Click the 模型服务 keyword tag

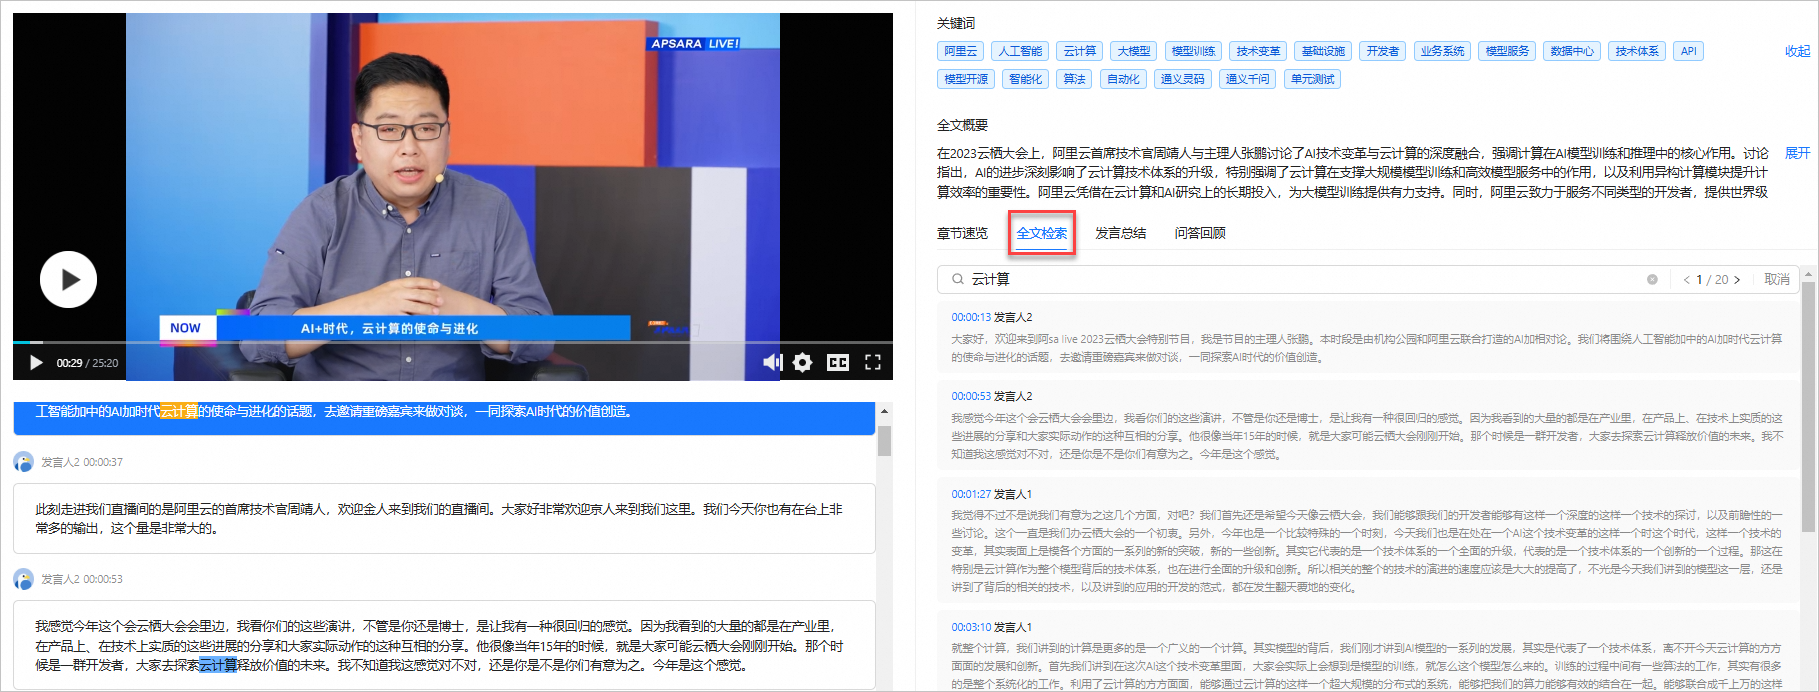[x=1507, y=51]
